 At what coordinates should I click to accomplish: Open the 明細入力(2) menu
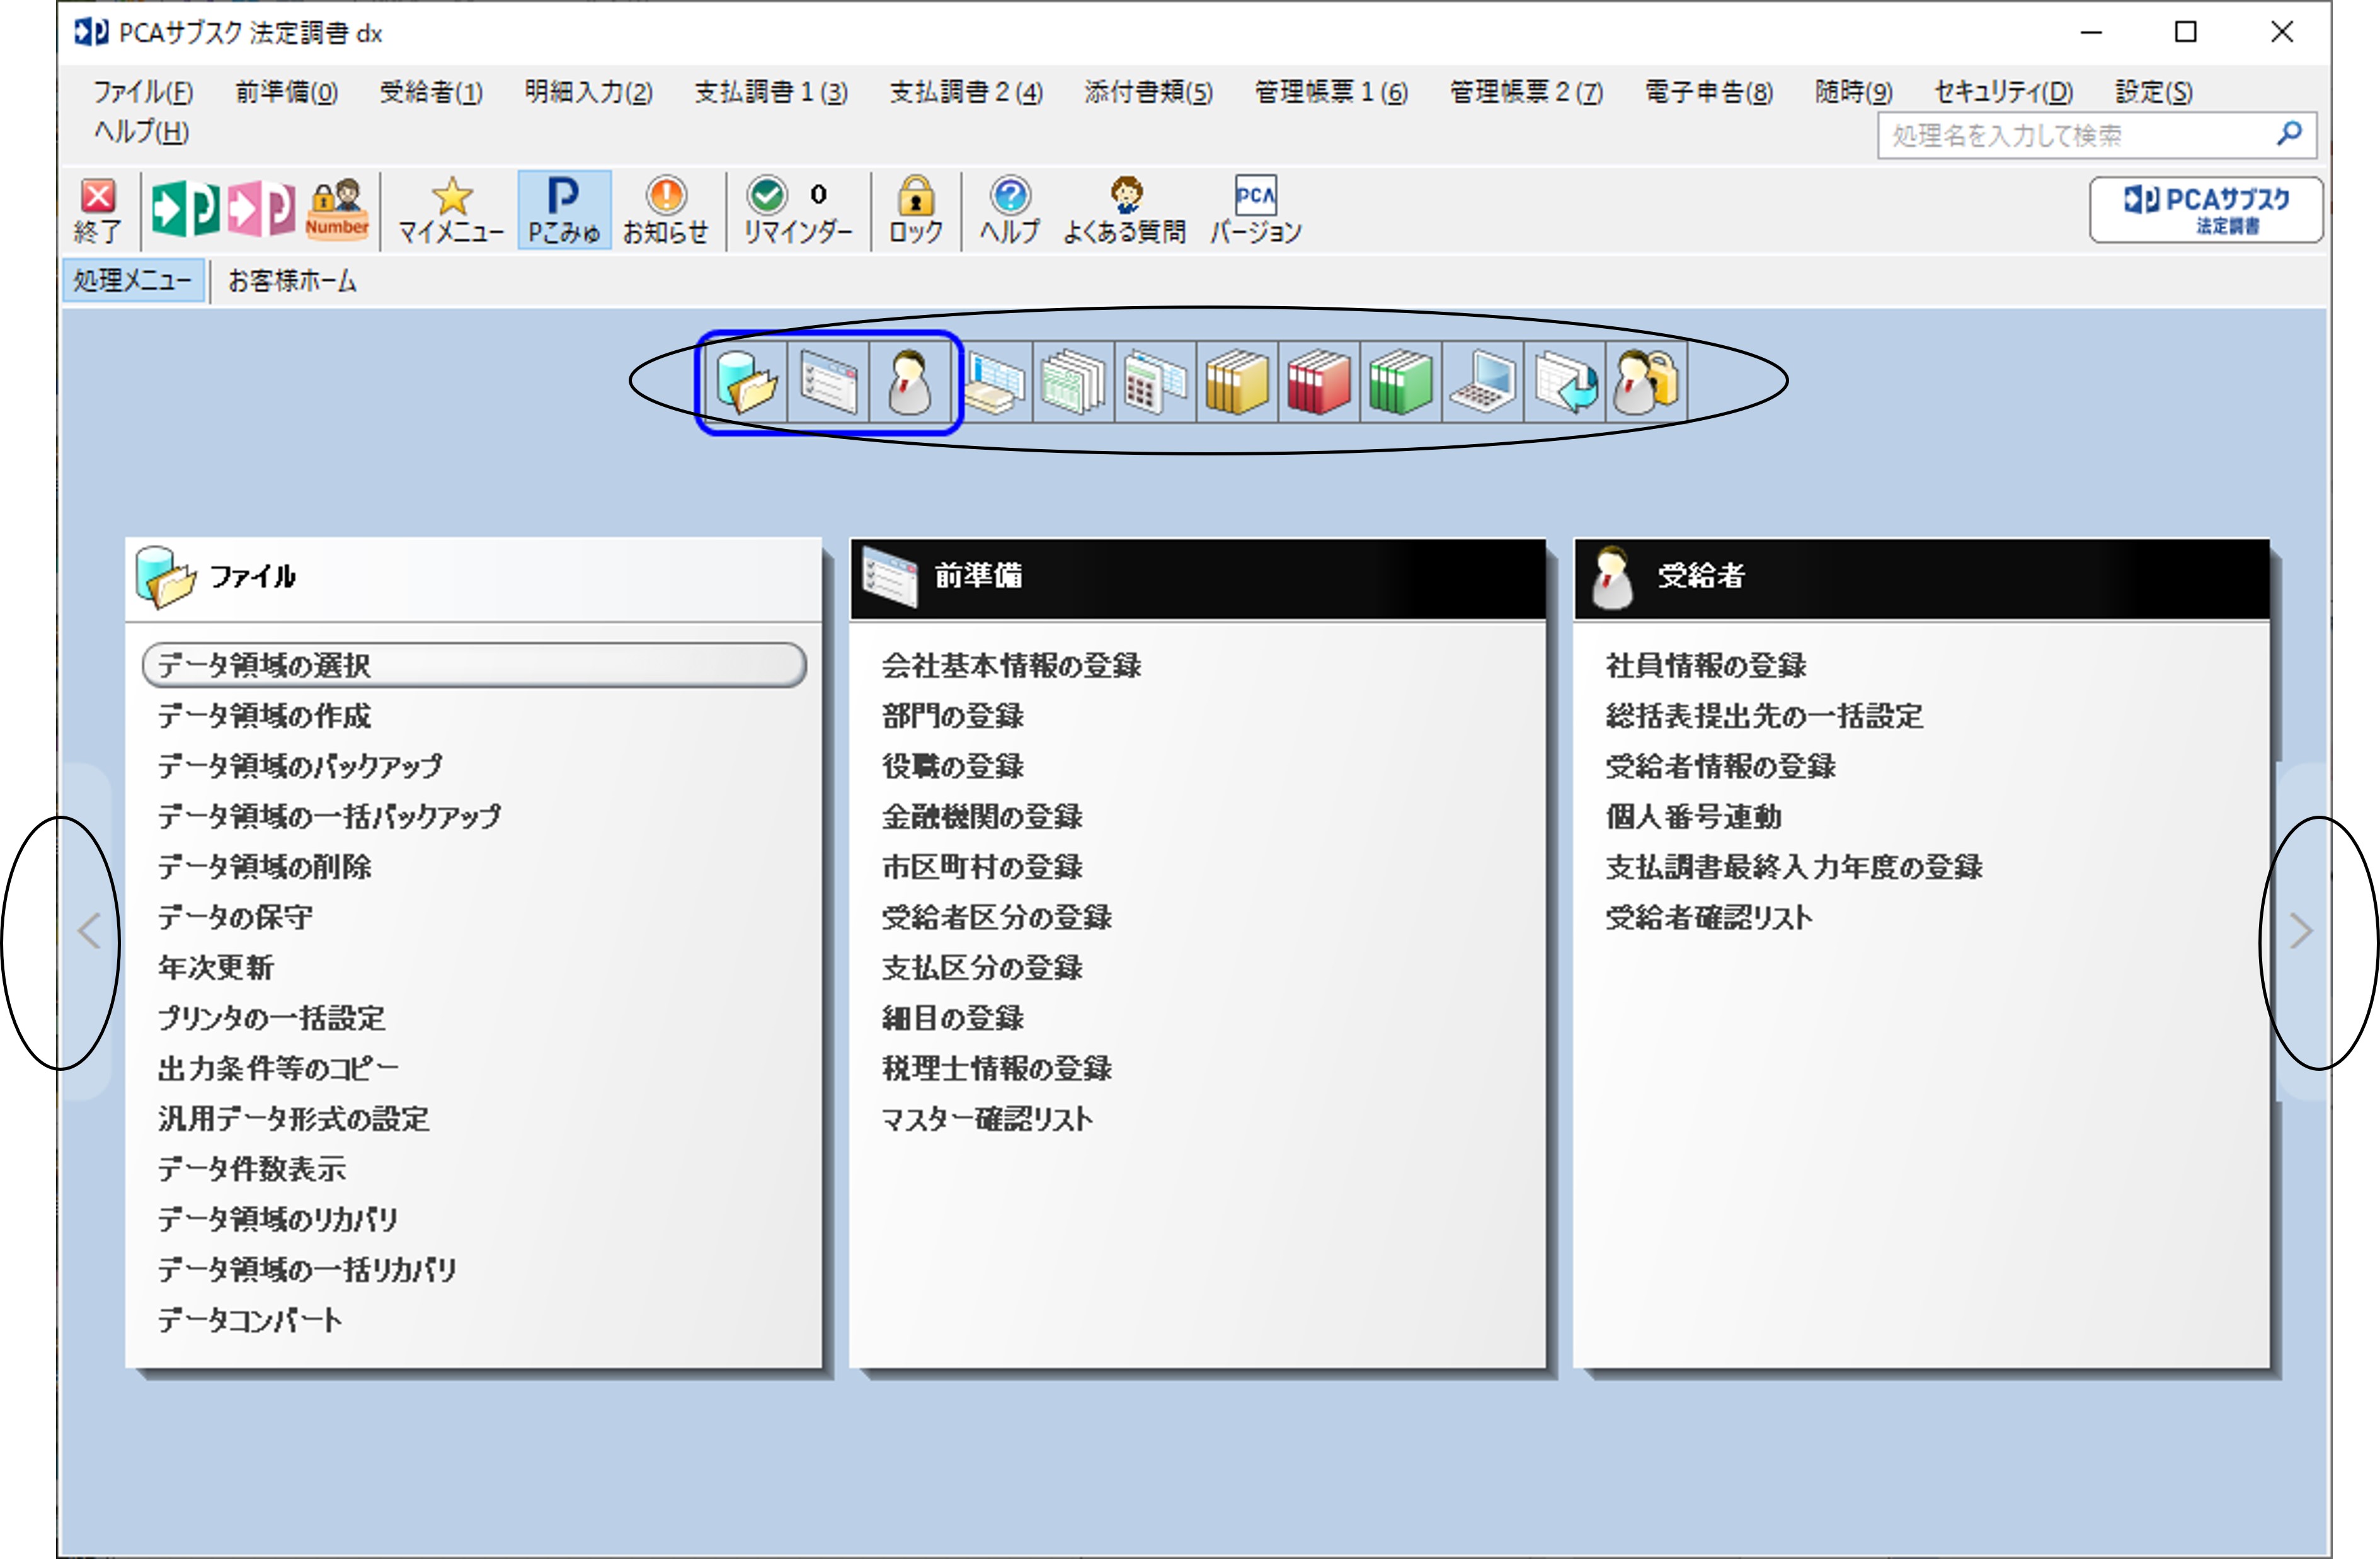[588, 92]
